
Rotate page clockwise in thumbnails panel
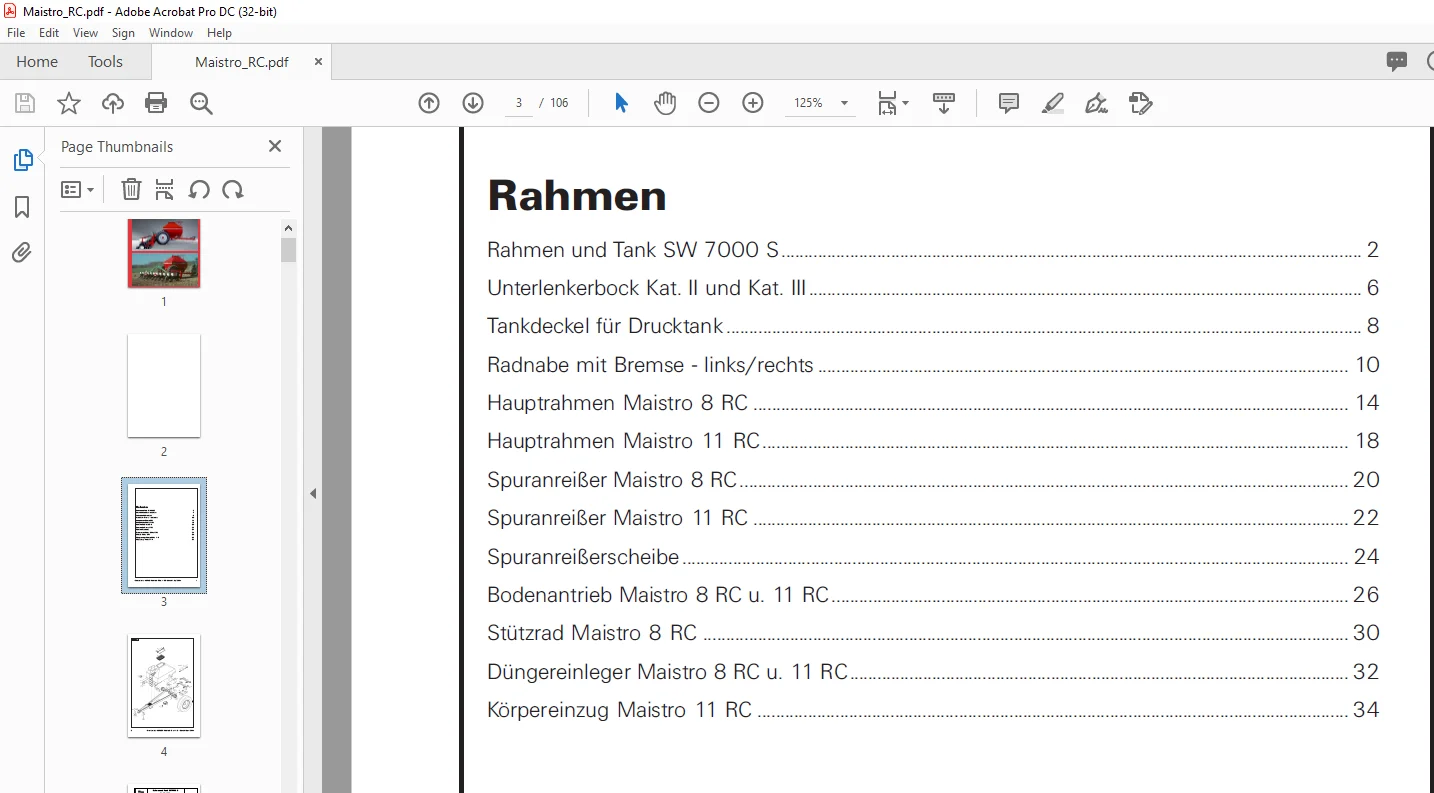pyautogui.click(x=233, y=189)
